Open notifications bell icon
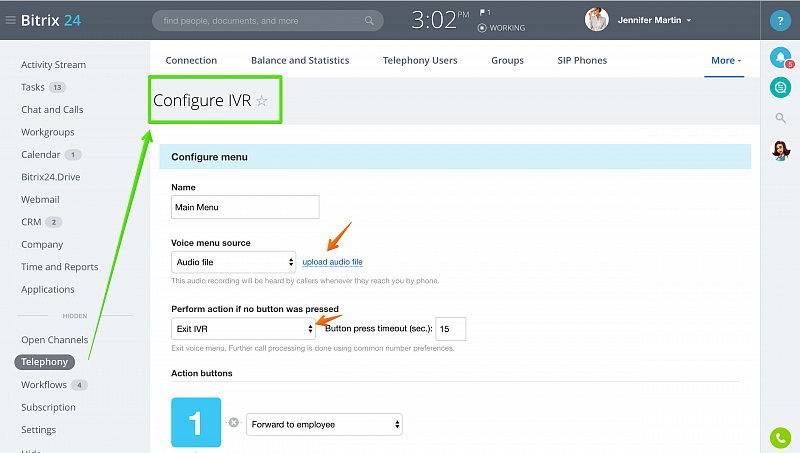 tap(780, 58)
